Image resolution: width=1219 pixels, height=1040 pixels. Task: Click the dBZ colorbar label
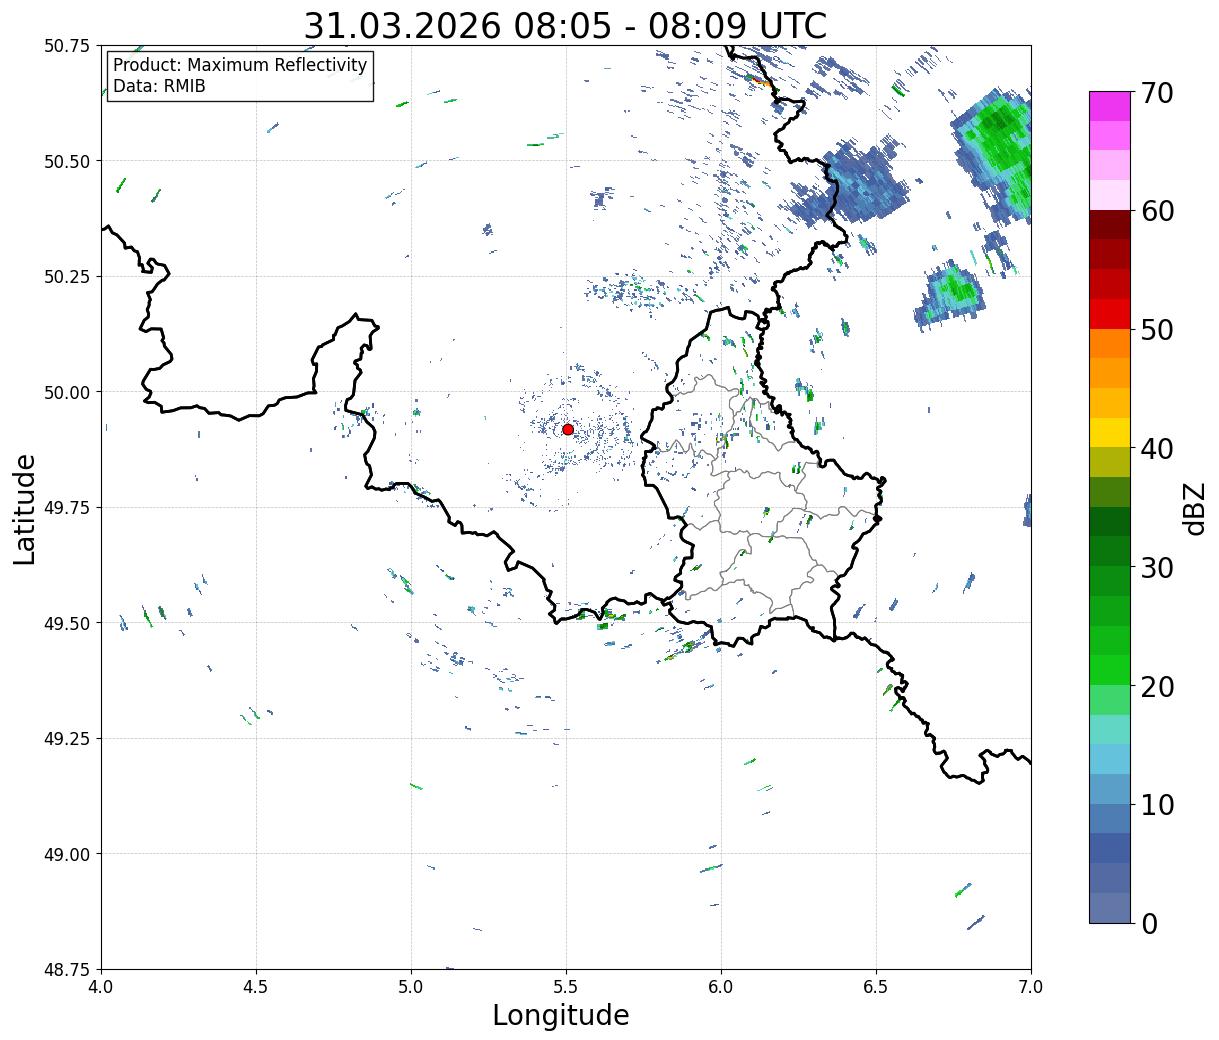pos(1194,507)
